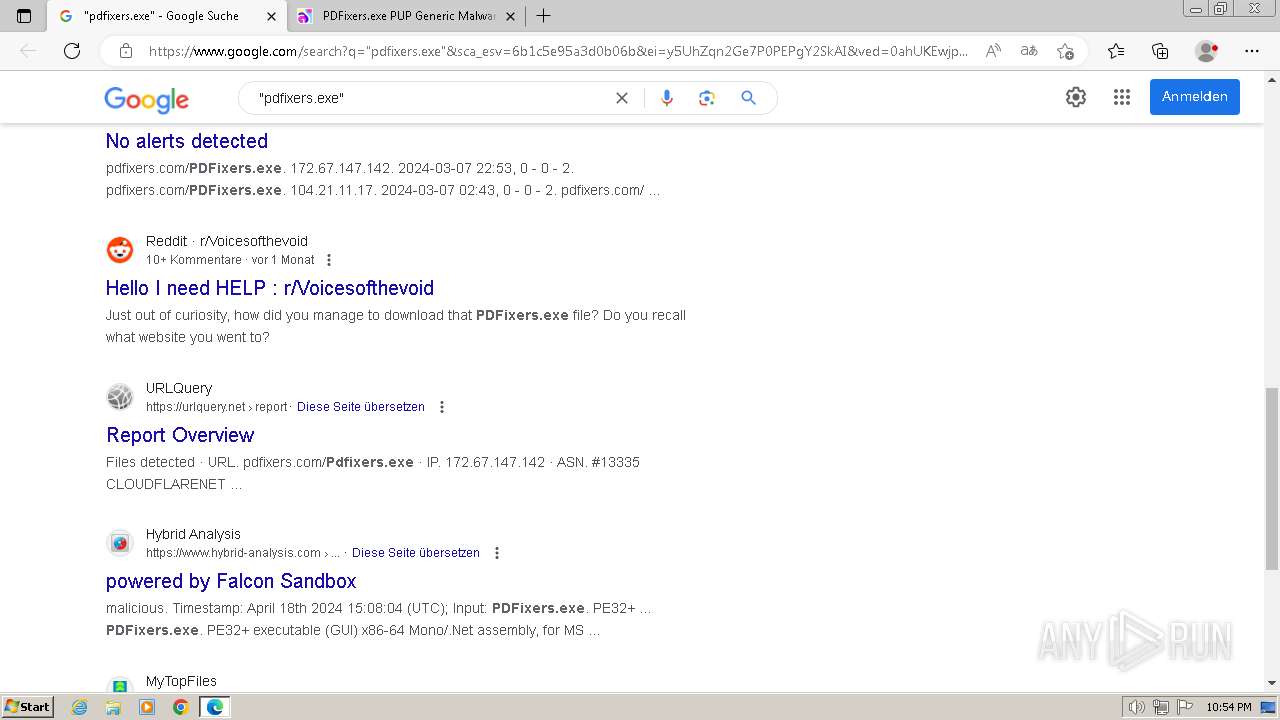1280x720 pixels.
Task: Translate the Hybrid Analysis result page
Action: 416,553
